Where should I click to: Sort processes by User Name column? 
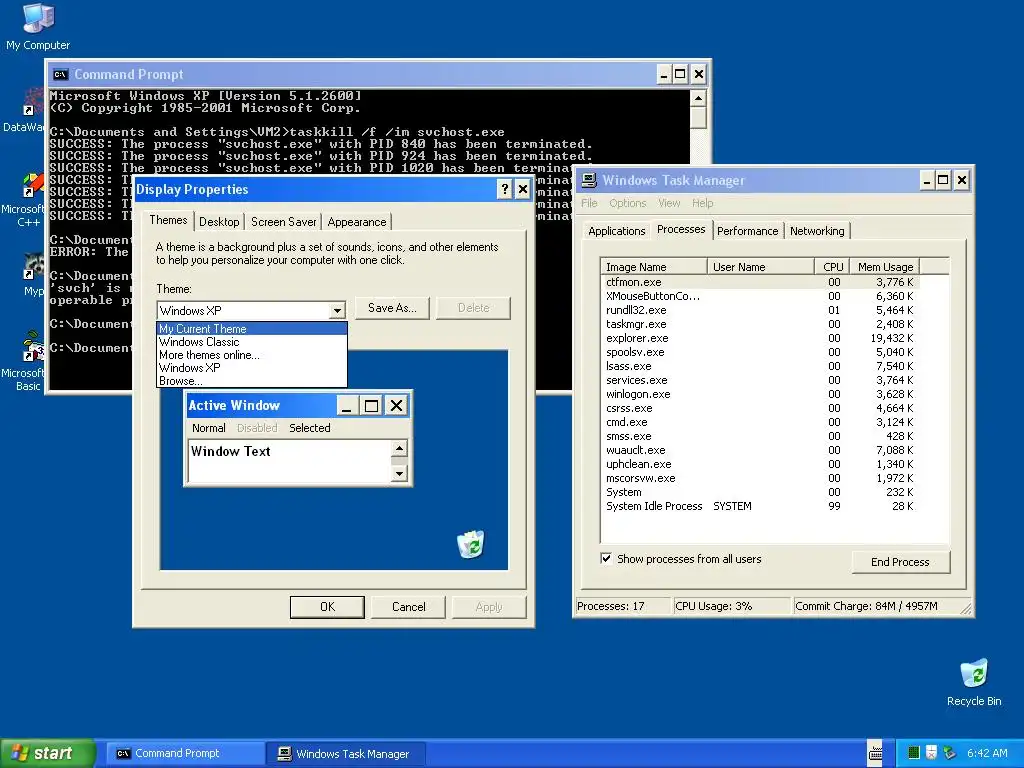point(761,266)
